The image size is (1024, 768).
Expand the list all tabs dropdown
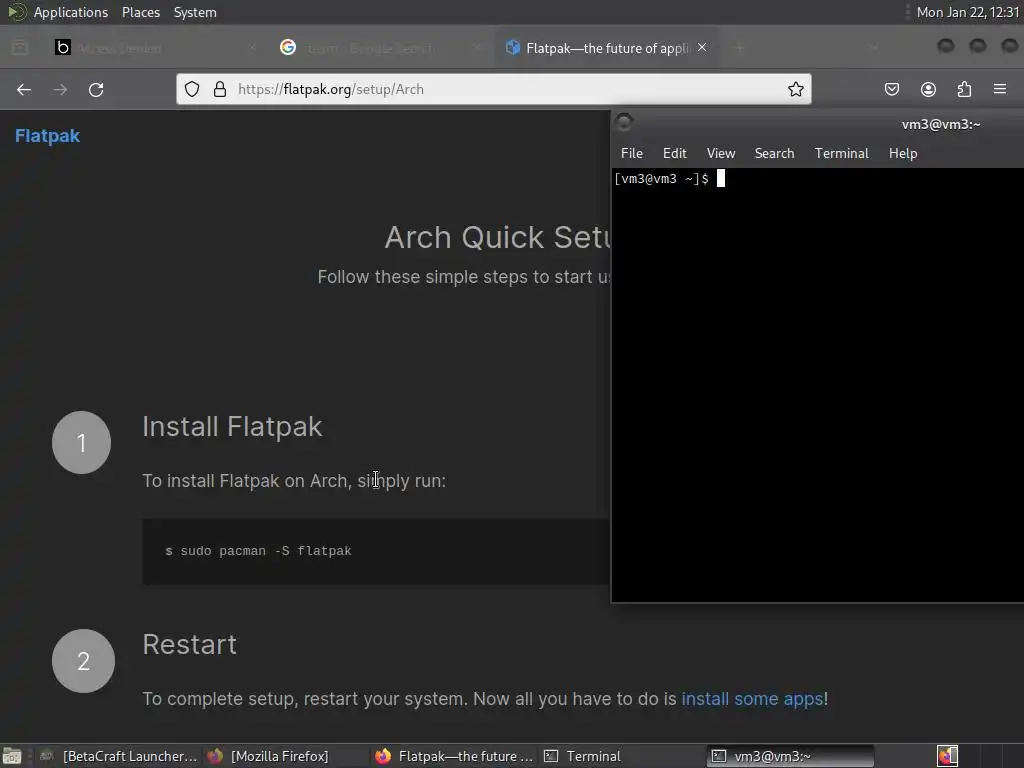(x=874, y=48)
